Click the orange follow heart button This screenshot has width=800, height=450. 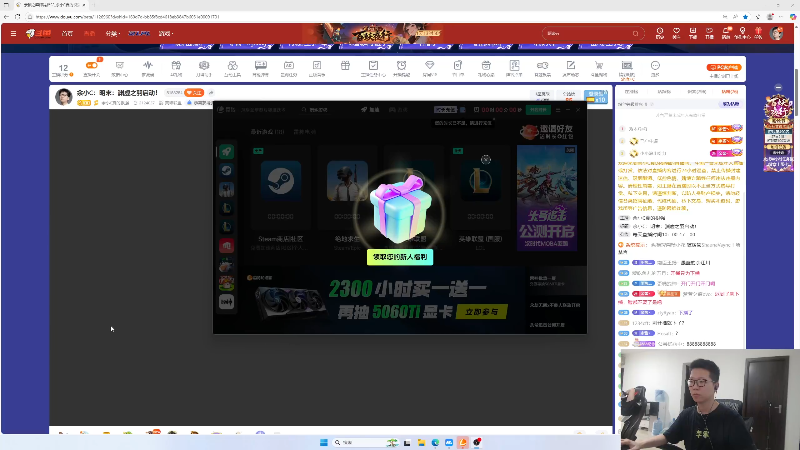click(x=194, y=92)
